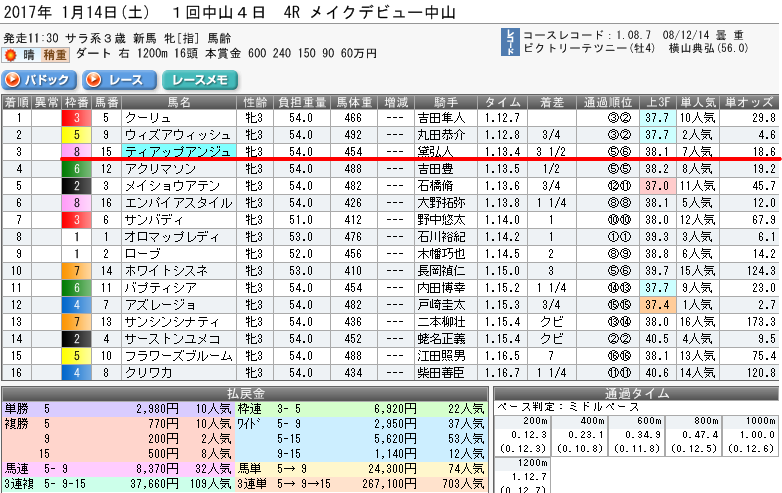The image size is (782, 493).
Task: Click jockey 吉田隼人
Action: click(441, 118)
